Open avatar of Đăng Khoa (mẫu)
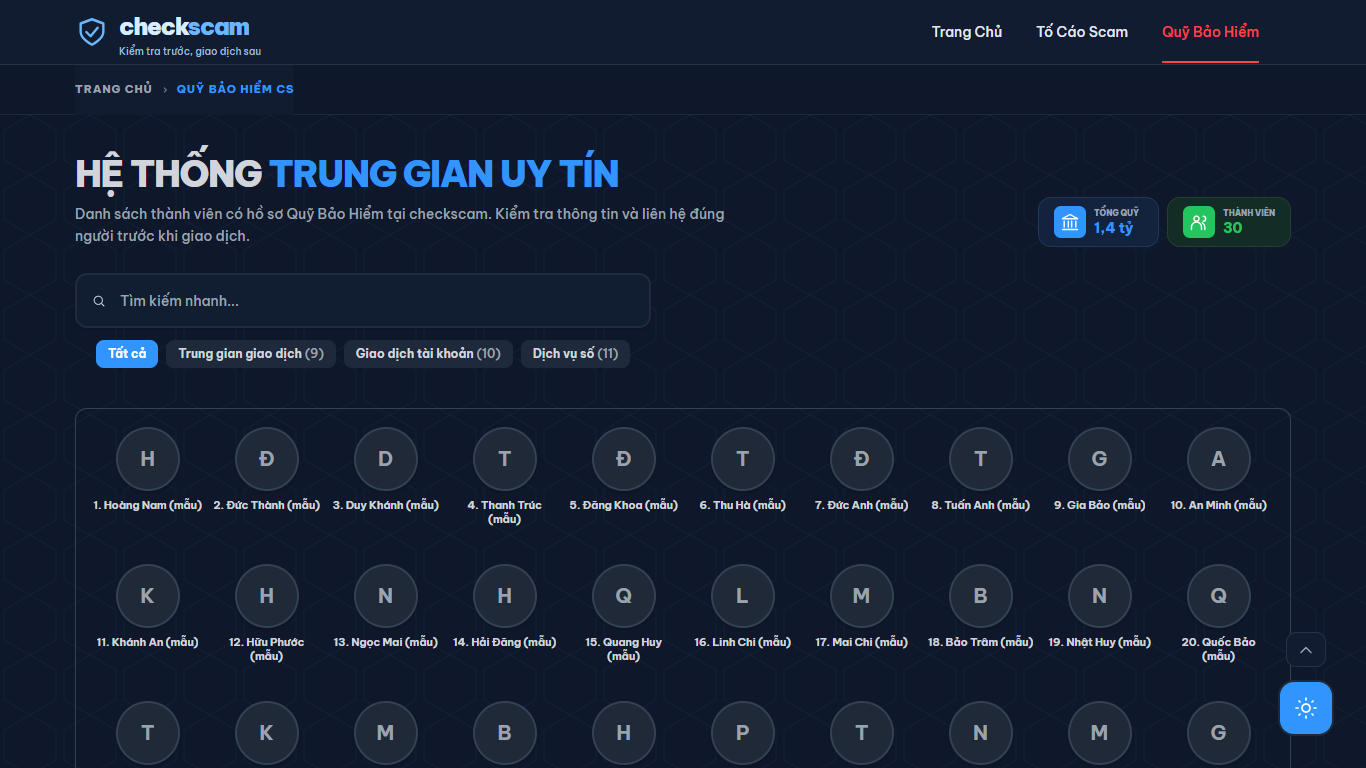 623,459
